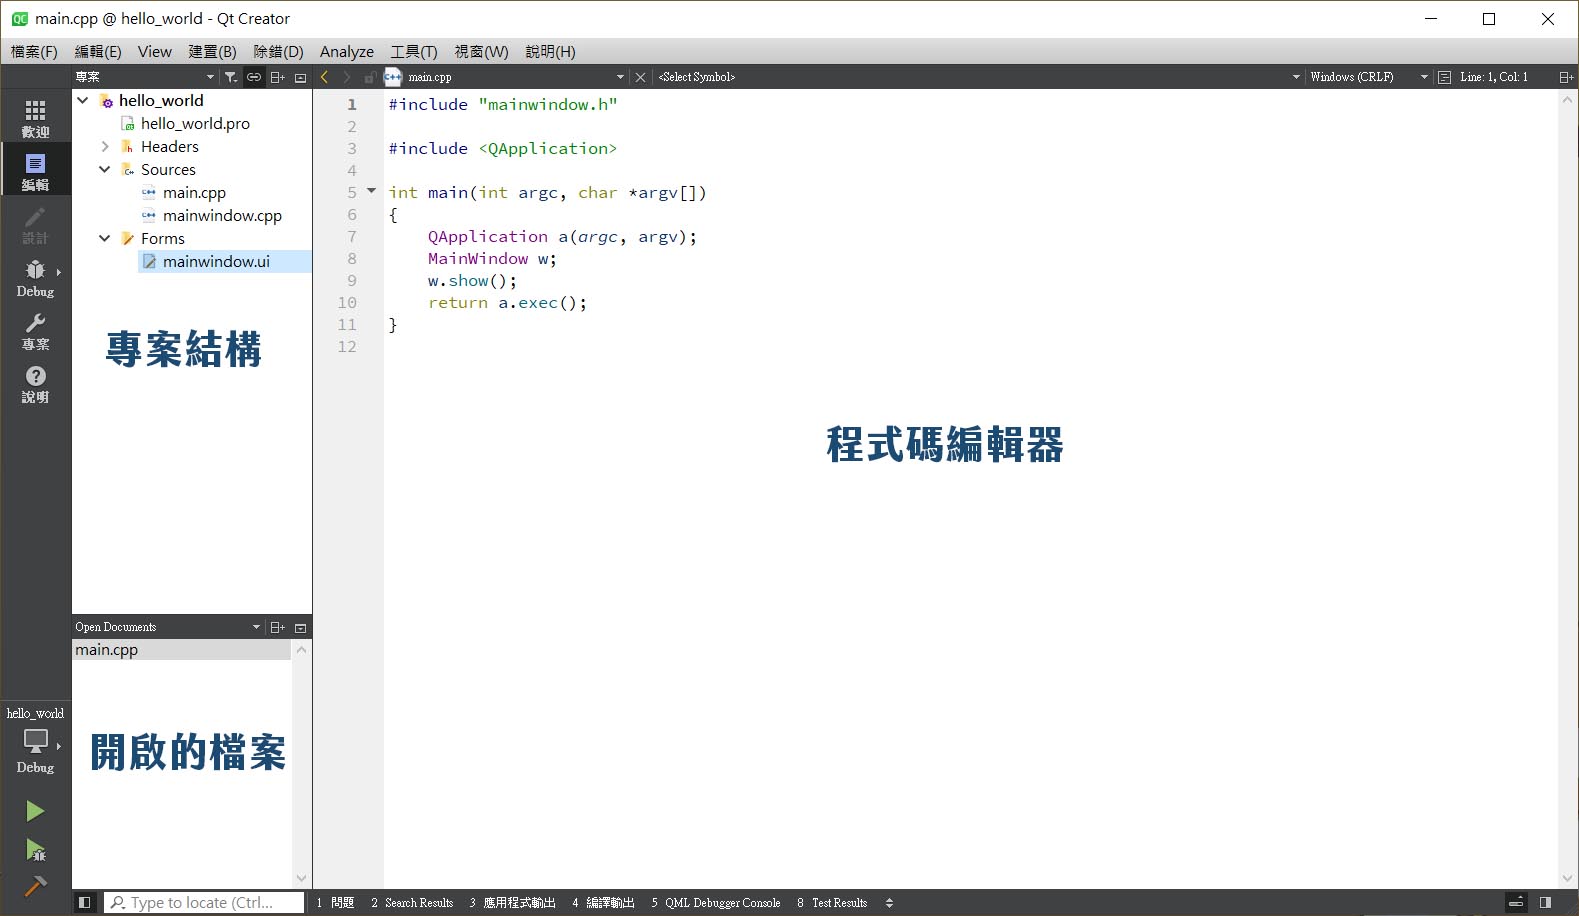The image size is (1579, 916).
Task: Show the 編譯輸出 output pane
Action: pos(603,903)
